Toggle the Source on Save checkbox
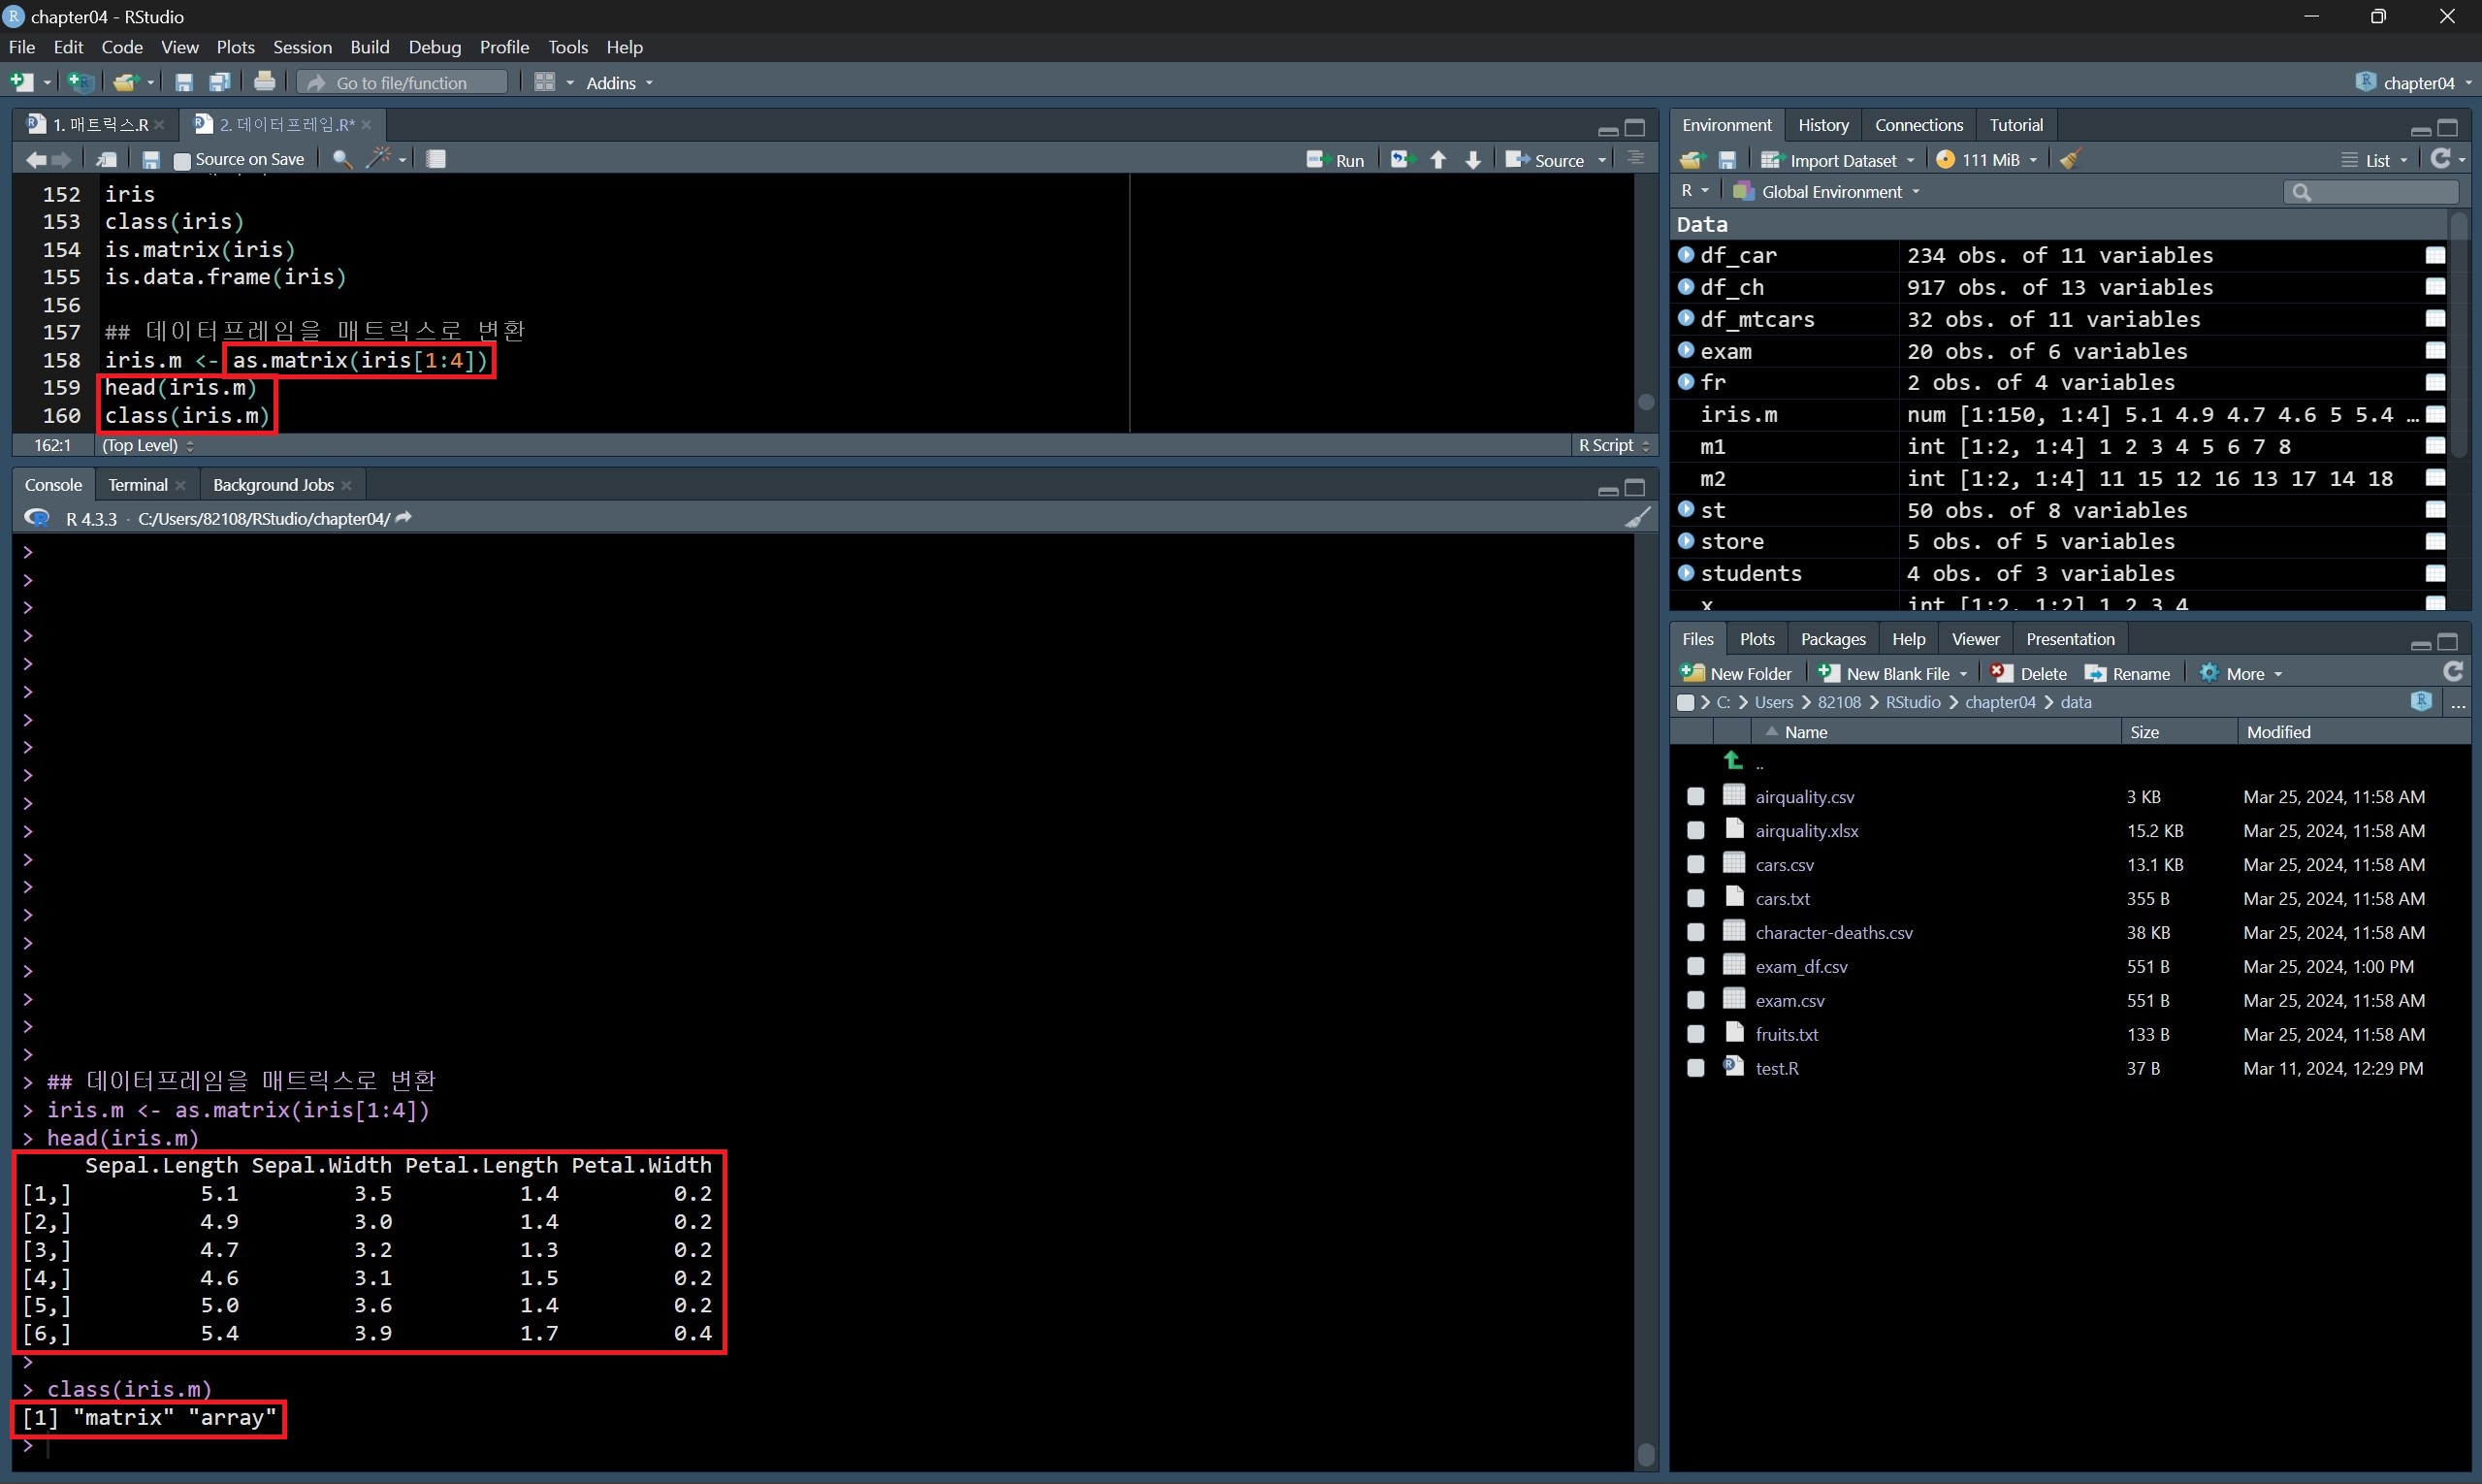Viewport: 2482px width, 1484px height. pos(182,160)
